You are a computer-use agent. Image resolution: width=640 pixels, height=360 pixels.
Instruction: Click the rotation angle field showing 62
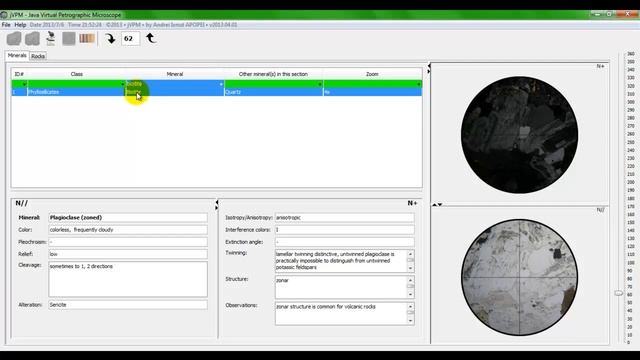pos(130,38)
